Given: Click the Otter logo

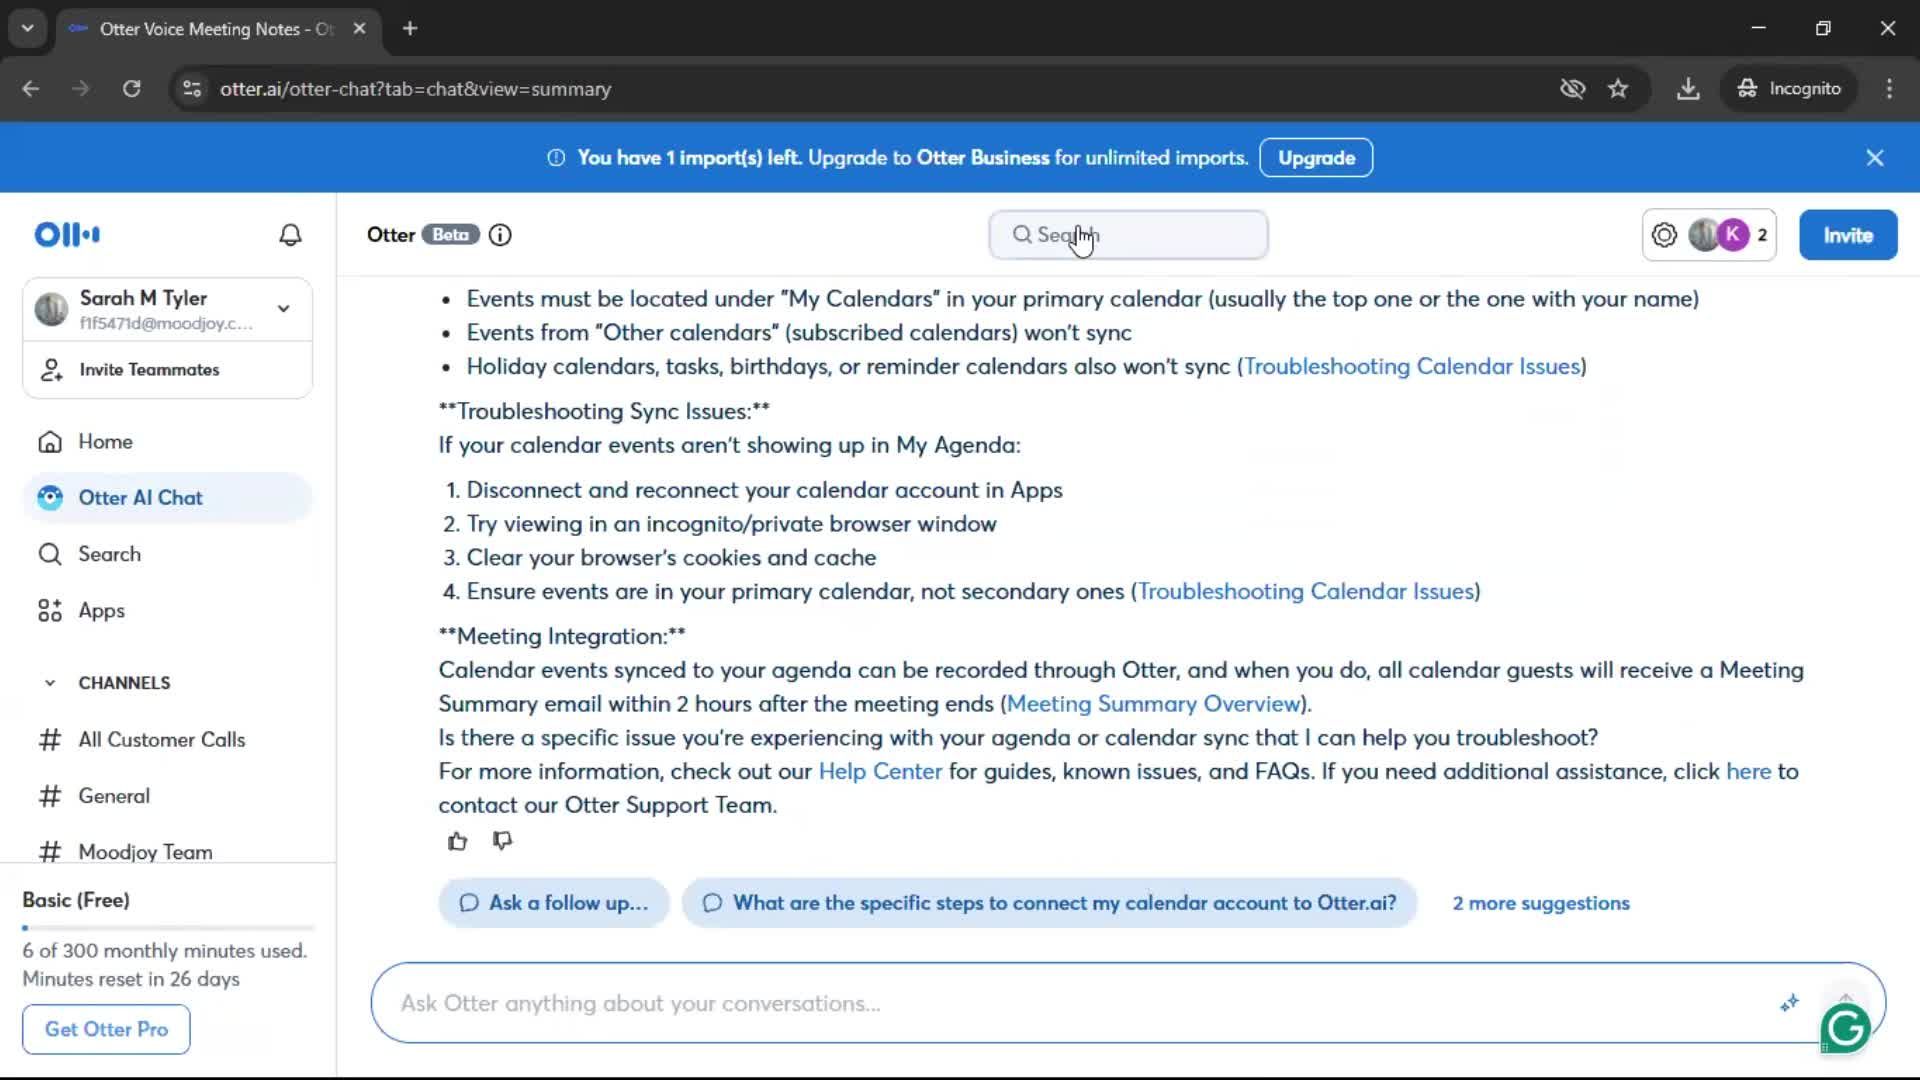Looking at the screenshot, I should (x=67, y=234).
